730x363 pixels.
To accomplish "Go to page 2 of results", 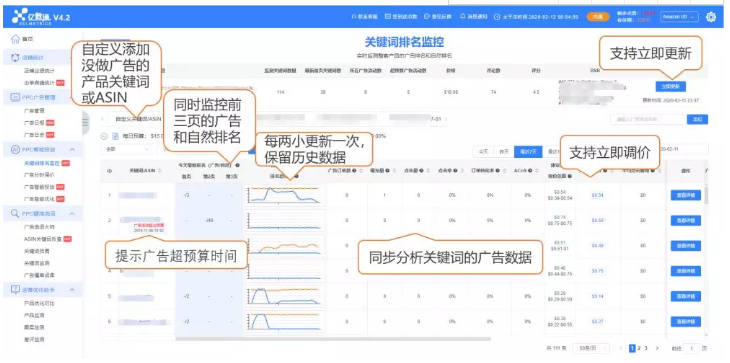I will point(639,348).
